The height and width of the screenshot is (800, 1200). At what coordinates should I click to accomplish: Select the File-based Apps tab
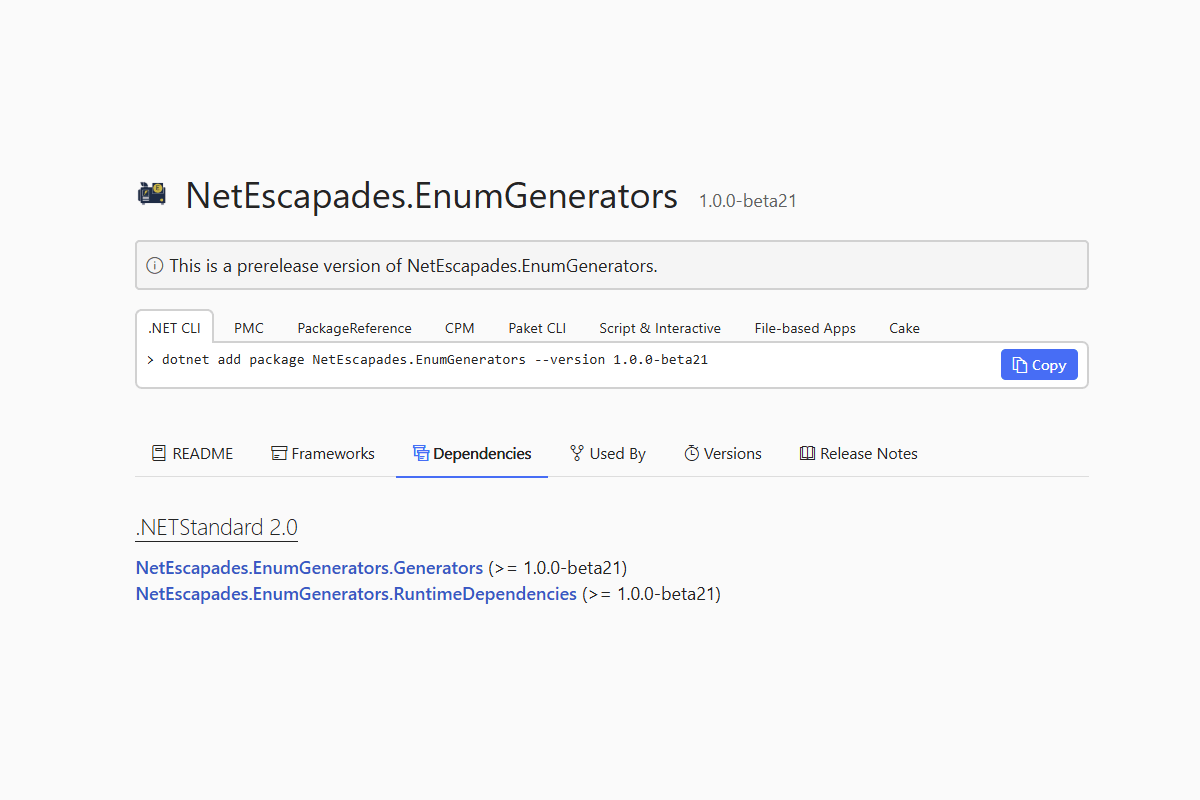[805, 328]
